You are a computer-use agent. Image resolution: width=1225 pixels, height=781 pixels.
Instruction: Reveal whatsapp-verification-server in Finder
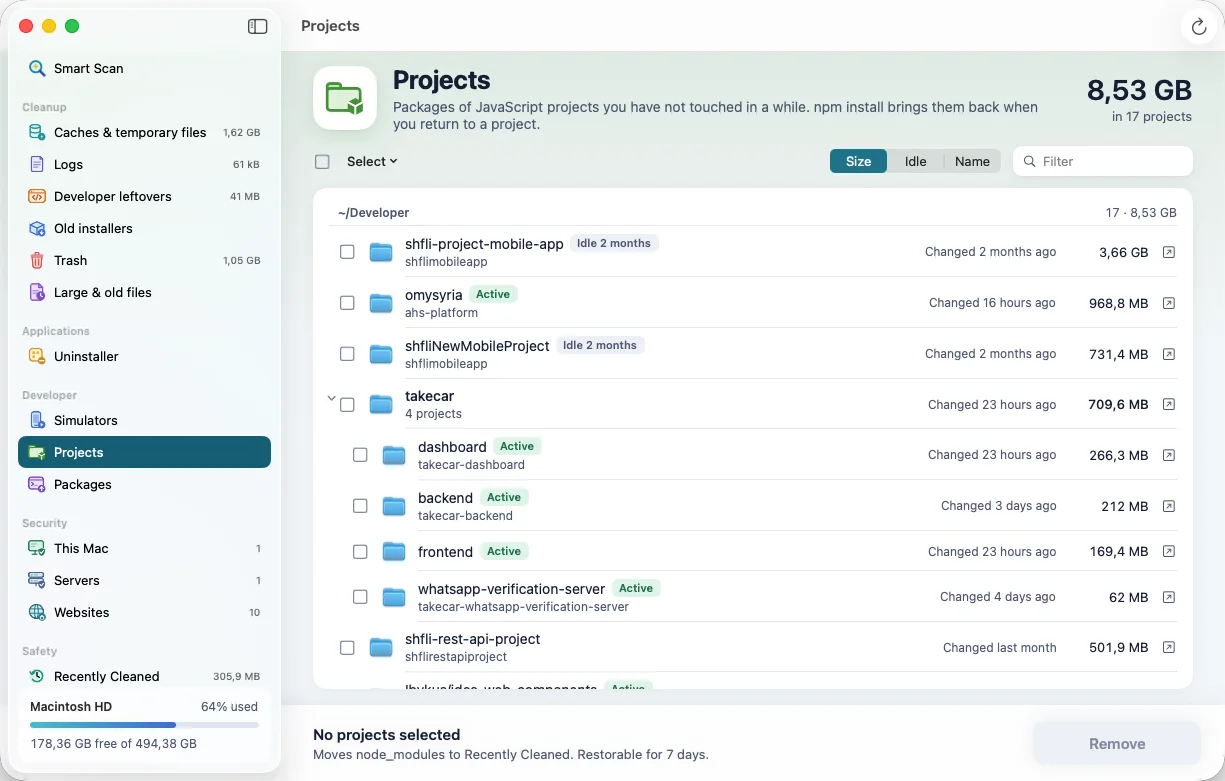(1169, 597)
